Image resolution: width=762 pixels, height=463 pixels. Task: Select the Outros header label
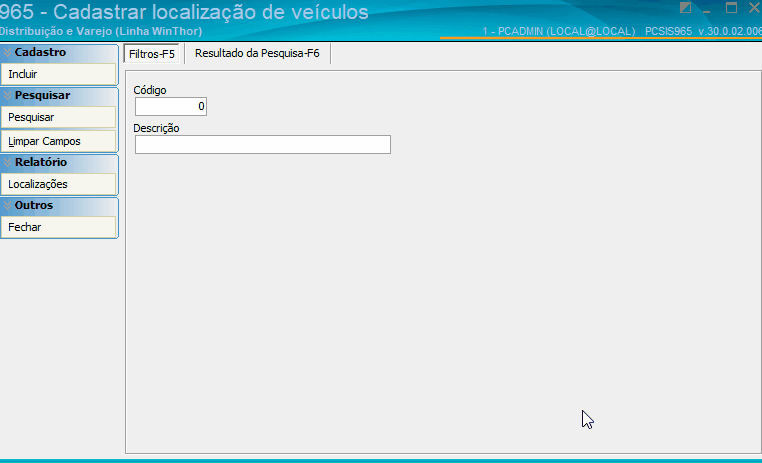(34, 205)
